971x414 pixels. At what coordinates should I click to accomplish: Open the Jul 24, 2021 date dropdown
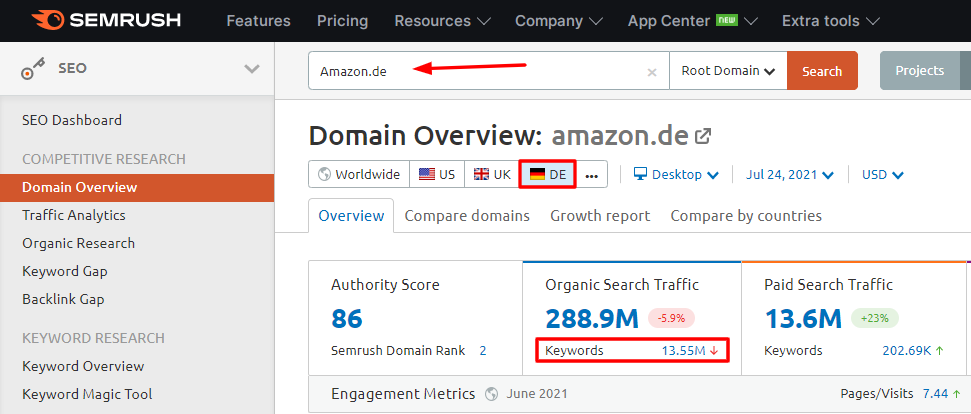[x=790, y=175]
